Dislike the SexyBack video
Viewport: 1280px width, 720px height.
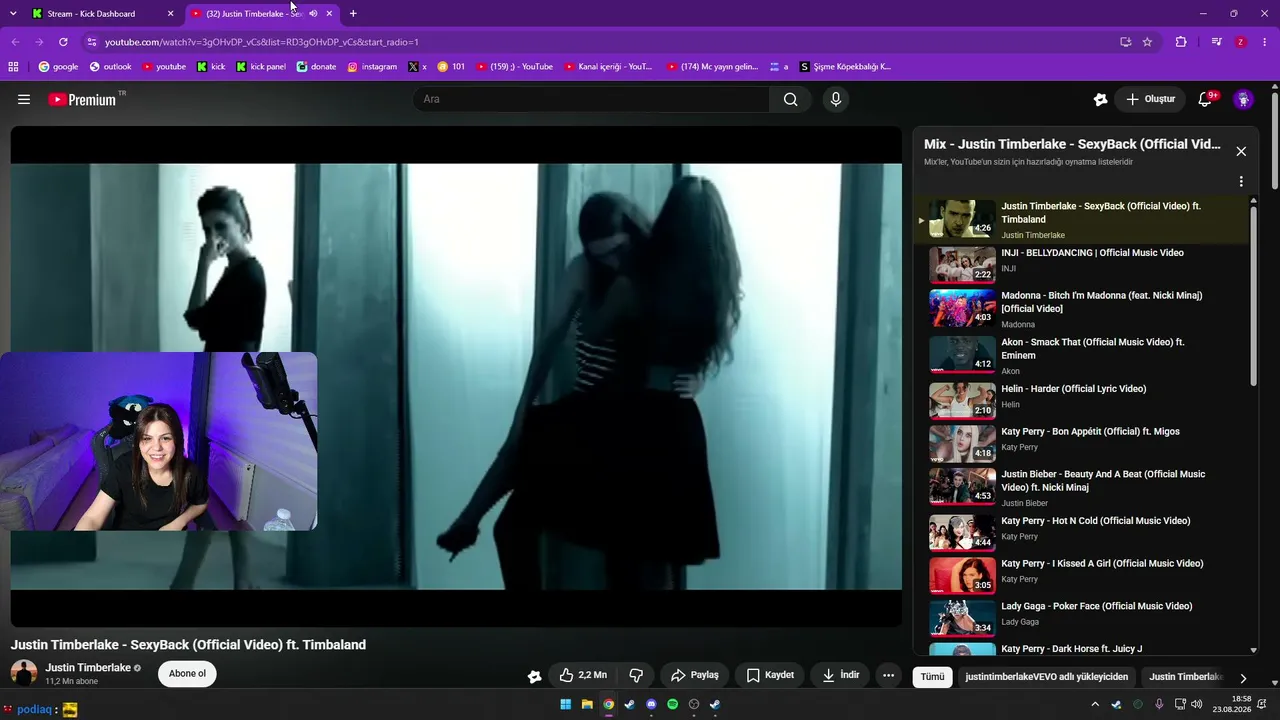tap(636, 675)
